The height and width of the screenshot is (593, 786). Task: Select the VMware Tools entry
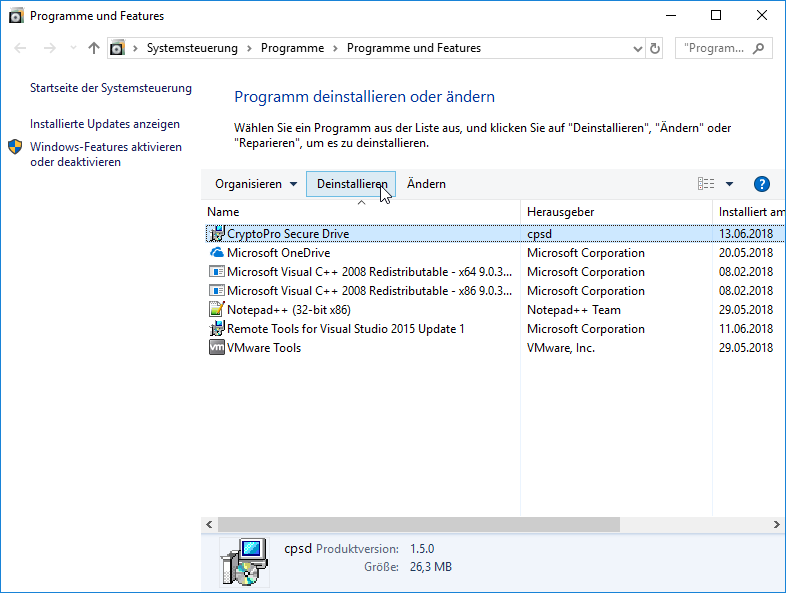pos(264,348)
